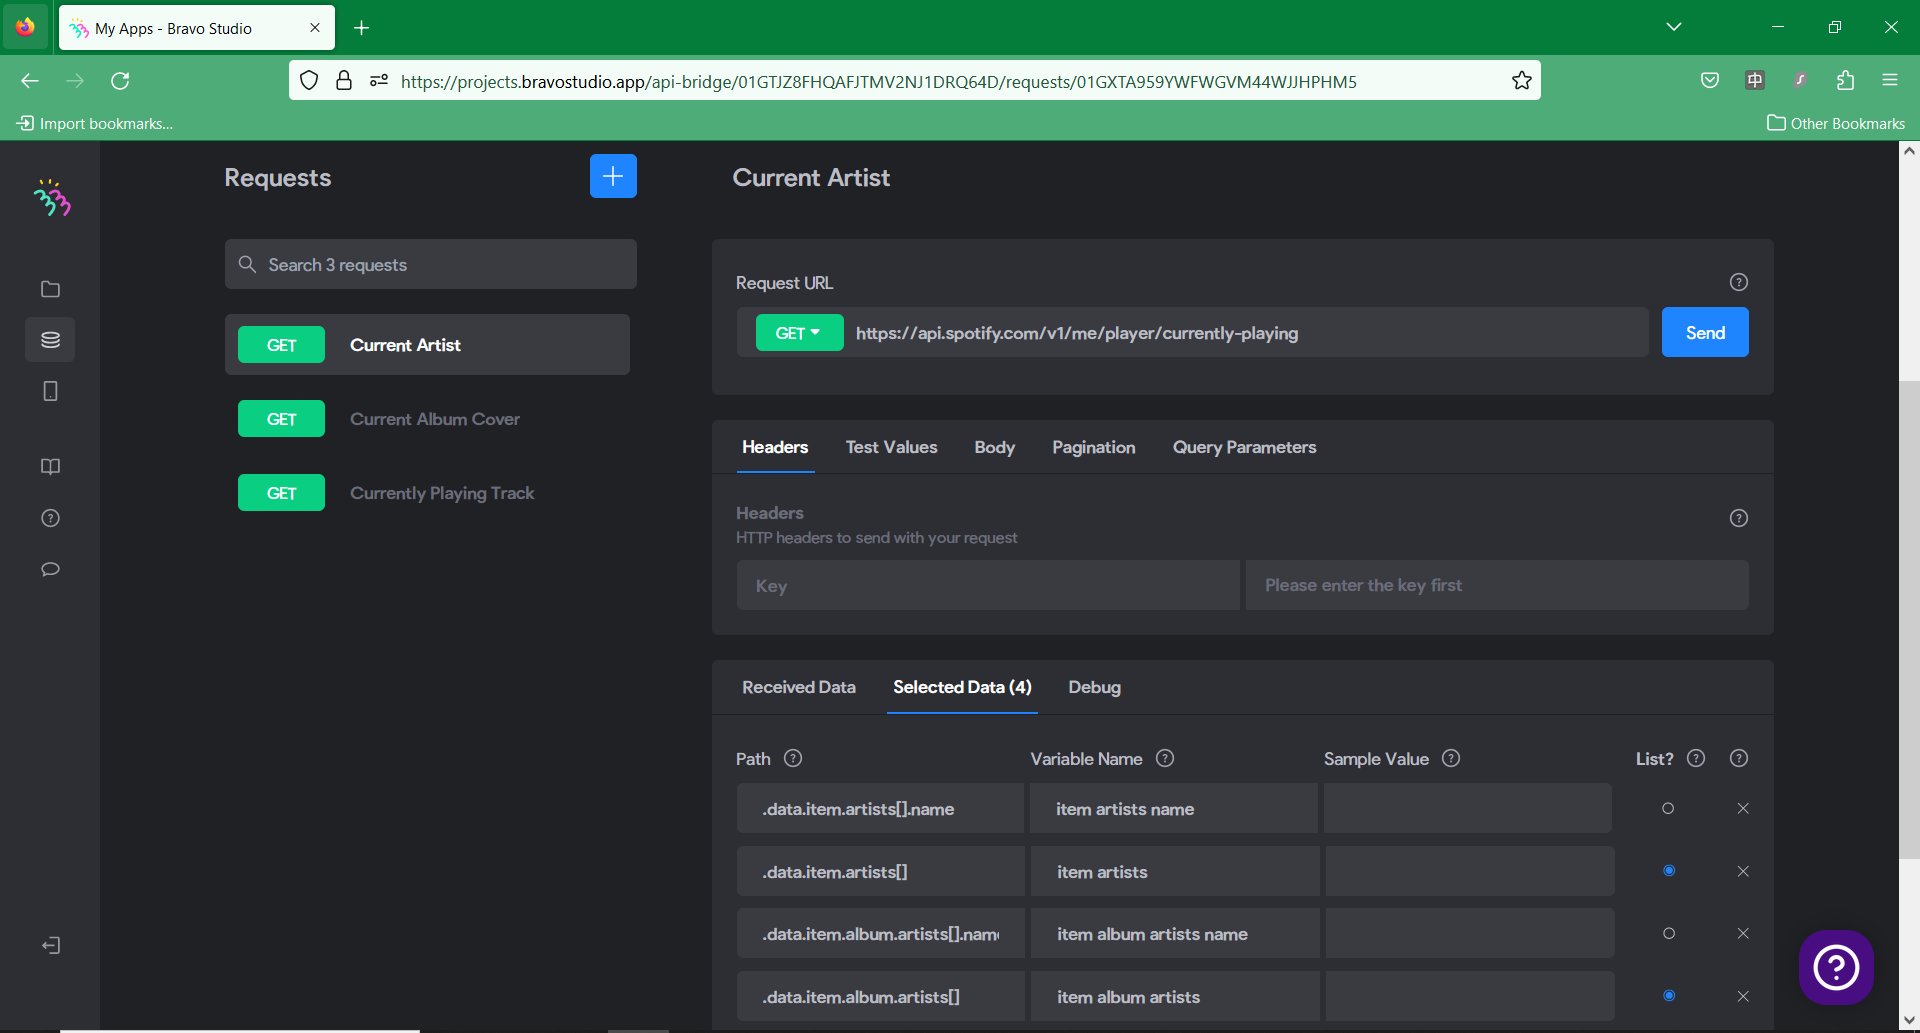Screen dimensions: 1920x1033
Task: Toggle List radio for item artists
Action: (x=1669, y=870)
